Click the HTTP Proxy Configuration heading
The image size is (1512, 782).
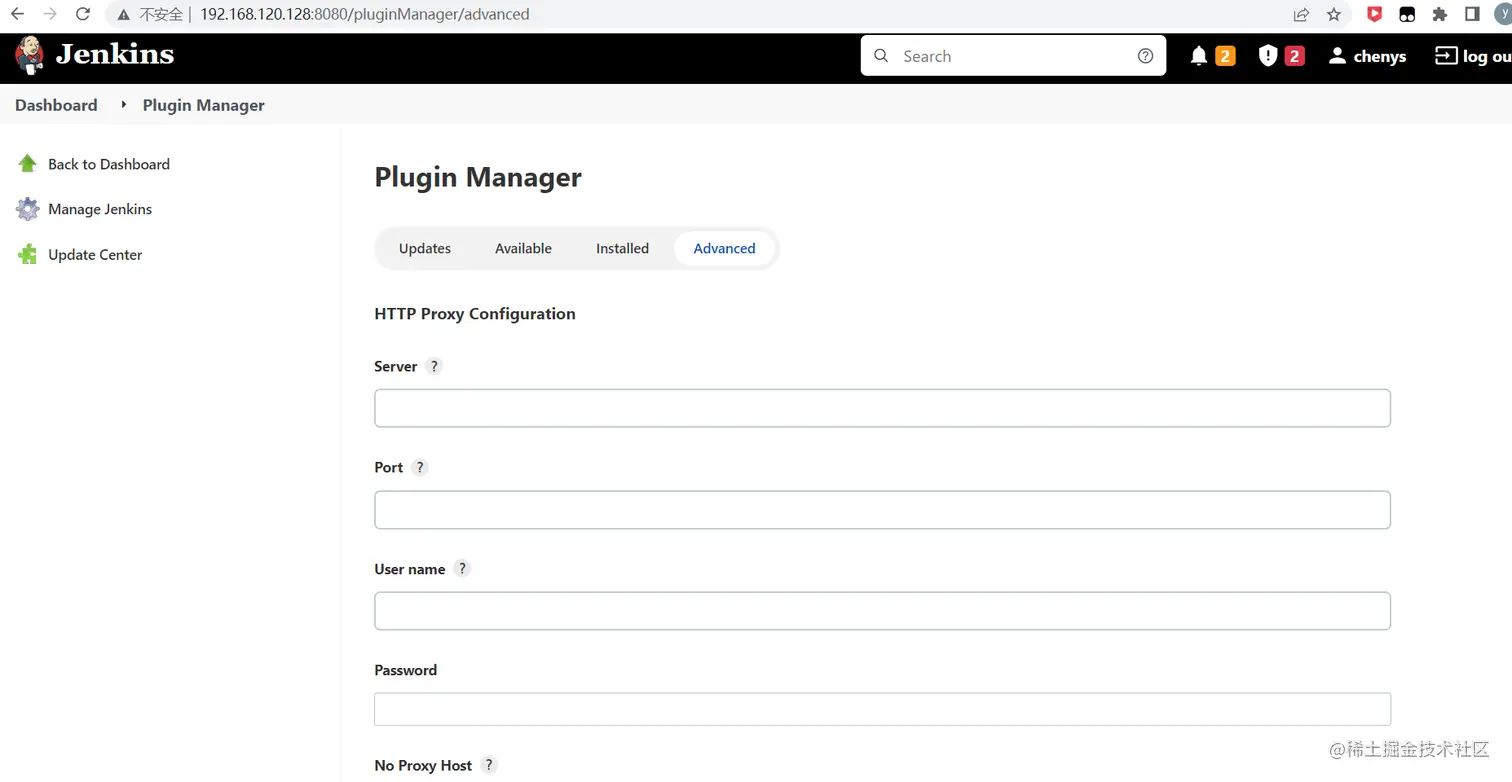click(x=475, y=313)
